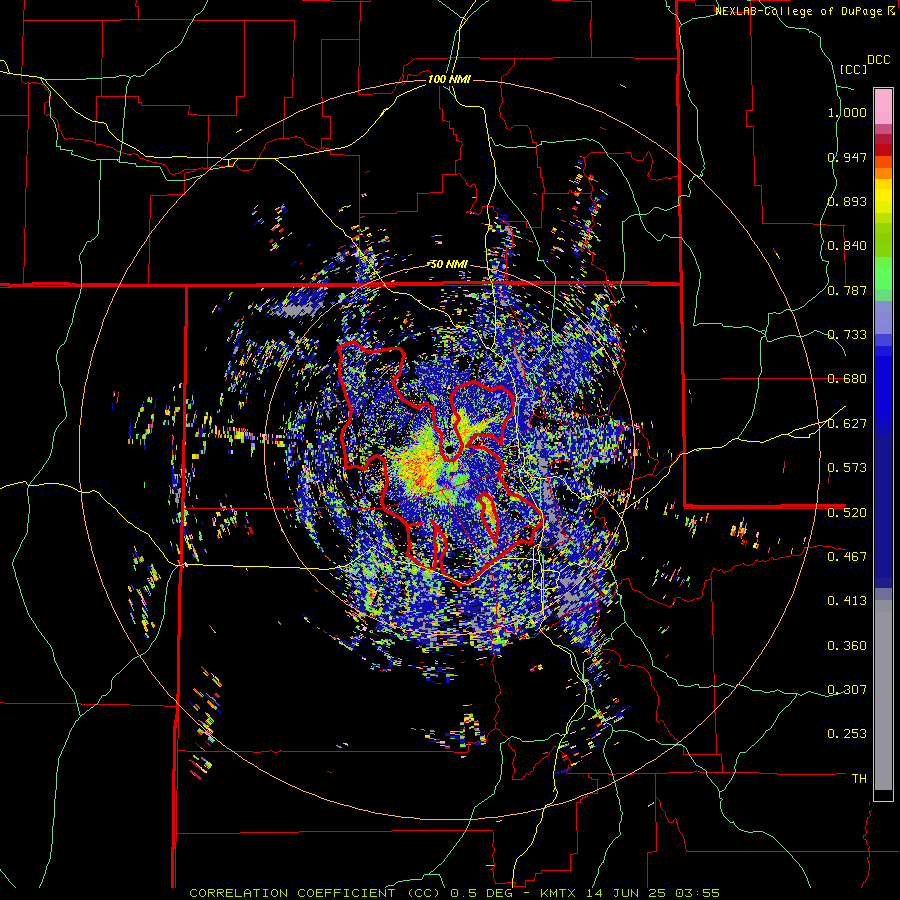Viewport: 900px width, 900px height.
Task: Click the 0.680 legend value
Action: [847, 379]
